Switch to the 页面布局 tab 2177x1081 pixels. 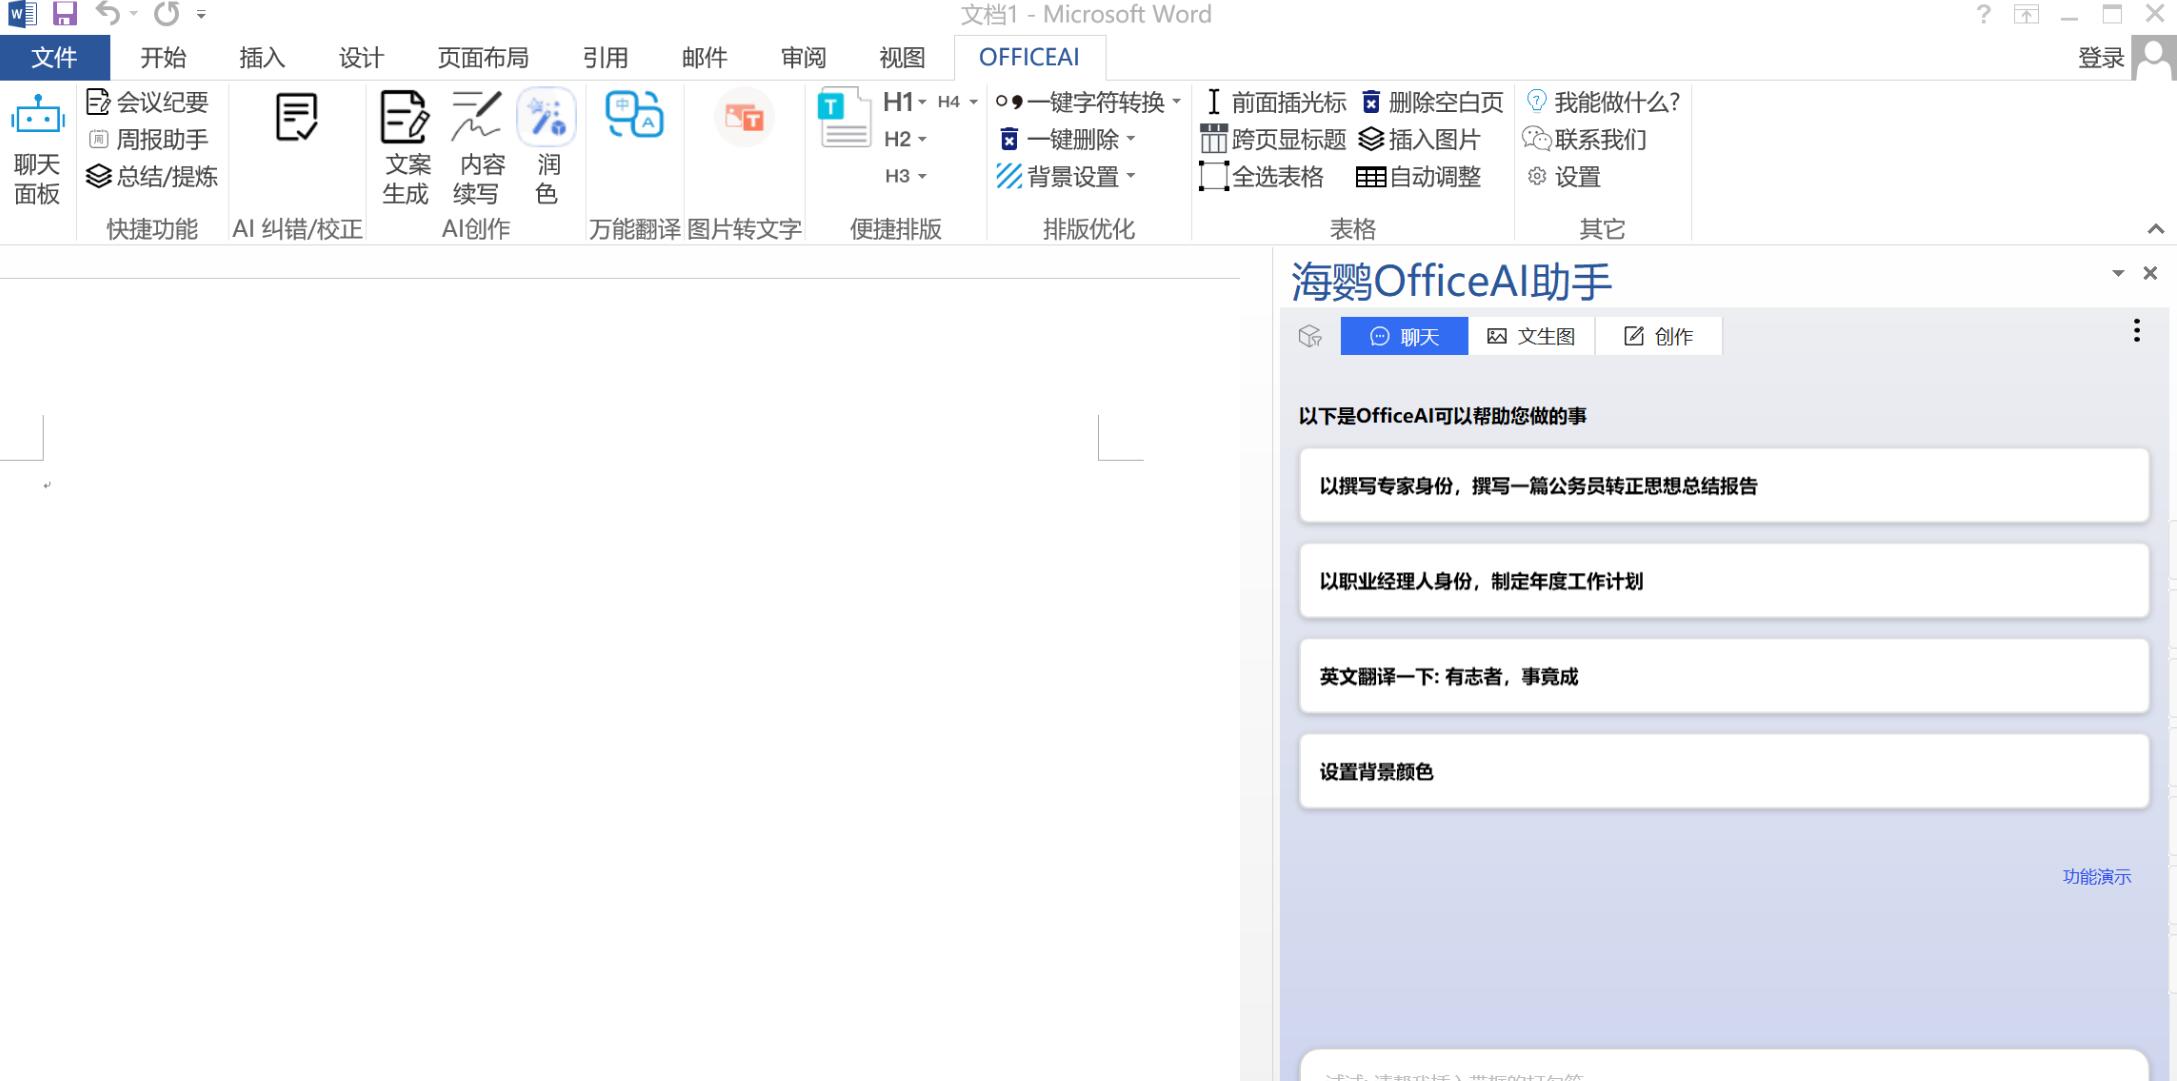(x=483, y=57)
